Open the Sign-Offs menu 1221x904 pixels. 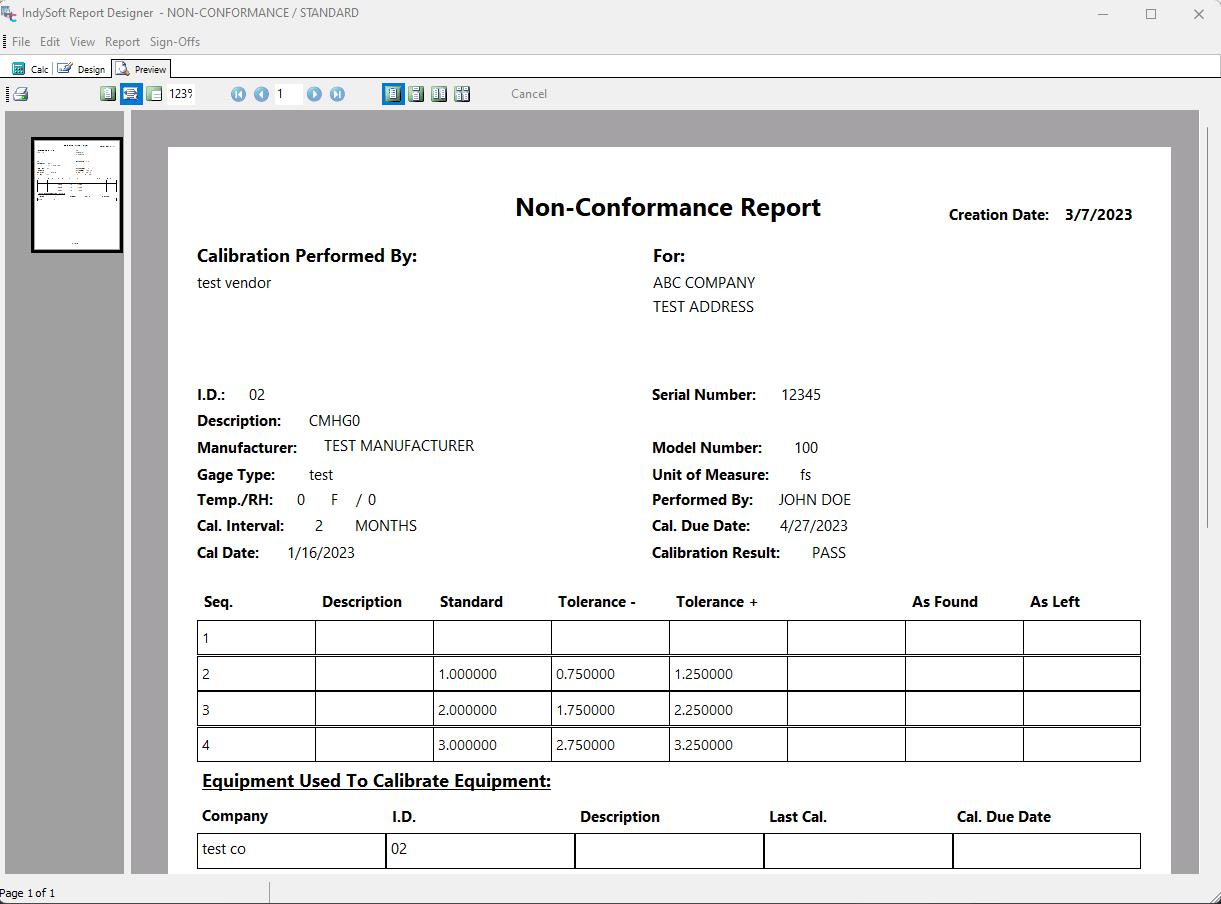[175, 42]
